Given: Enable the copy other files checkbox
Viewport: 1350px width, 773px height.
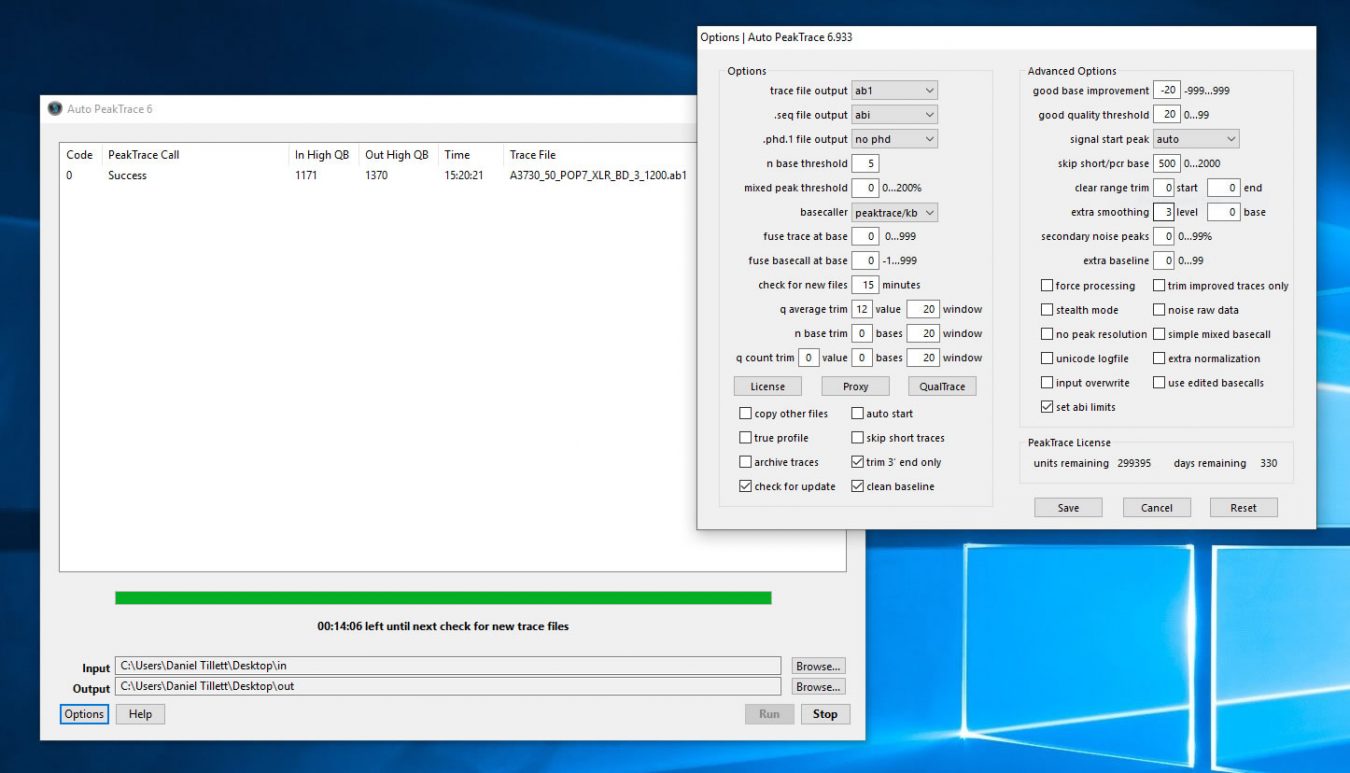Looking at the screenshot, I should coord(745,414).
